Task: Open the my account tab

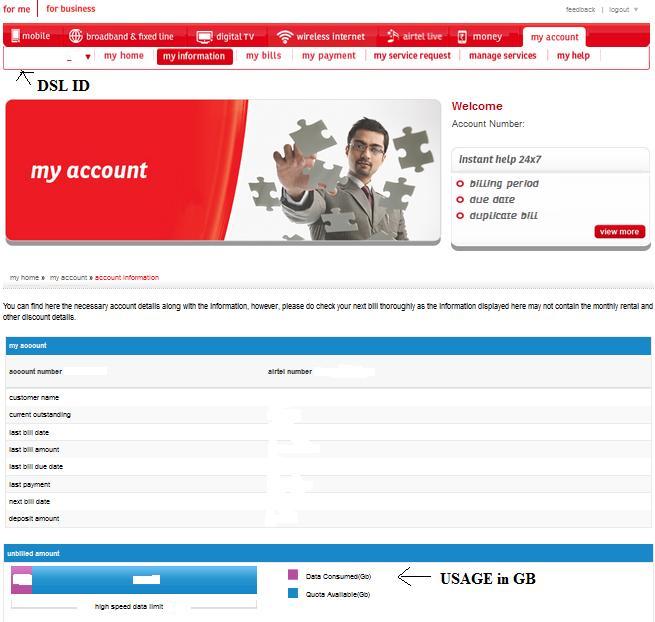Action: point(554,37)
